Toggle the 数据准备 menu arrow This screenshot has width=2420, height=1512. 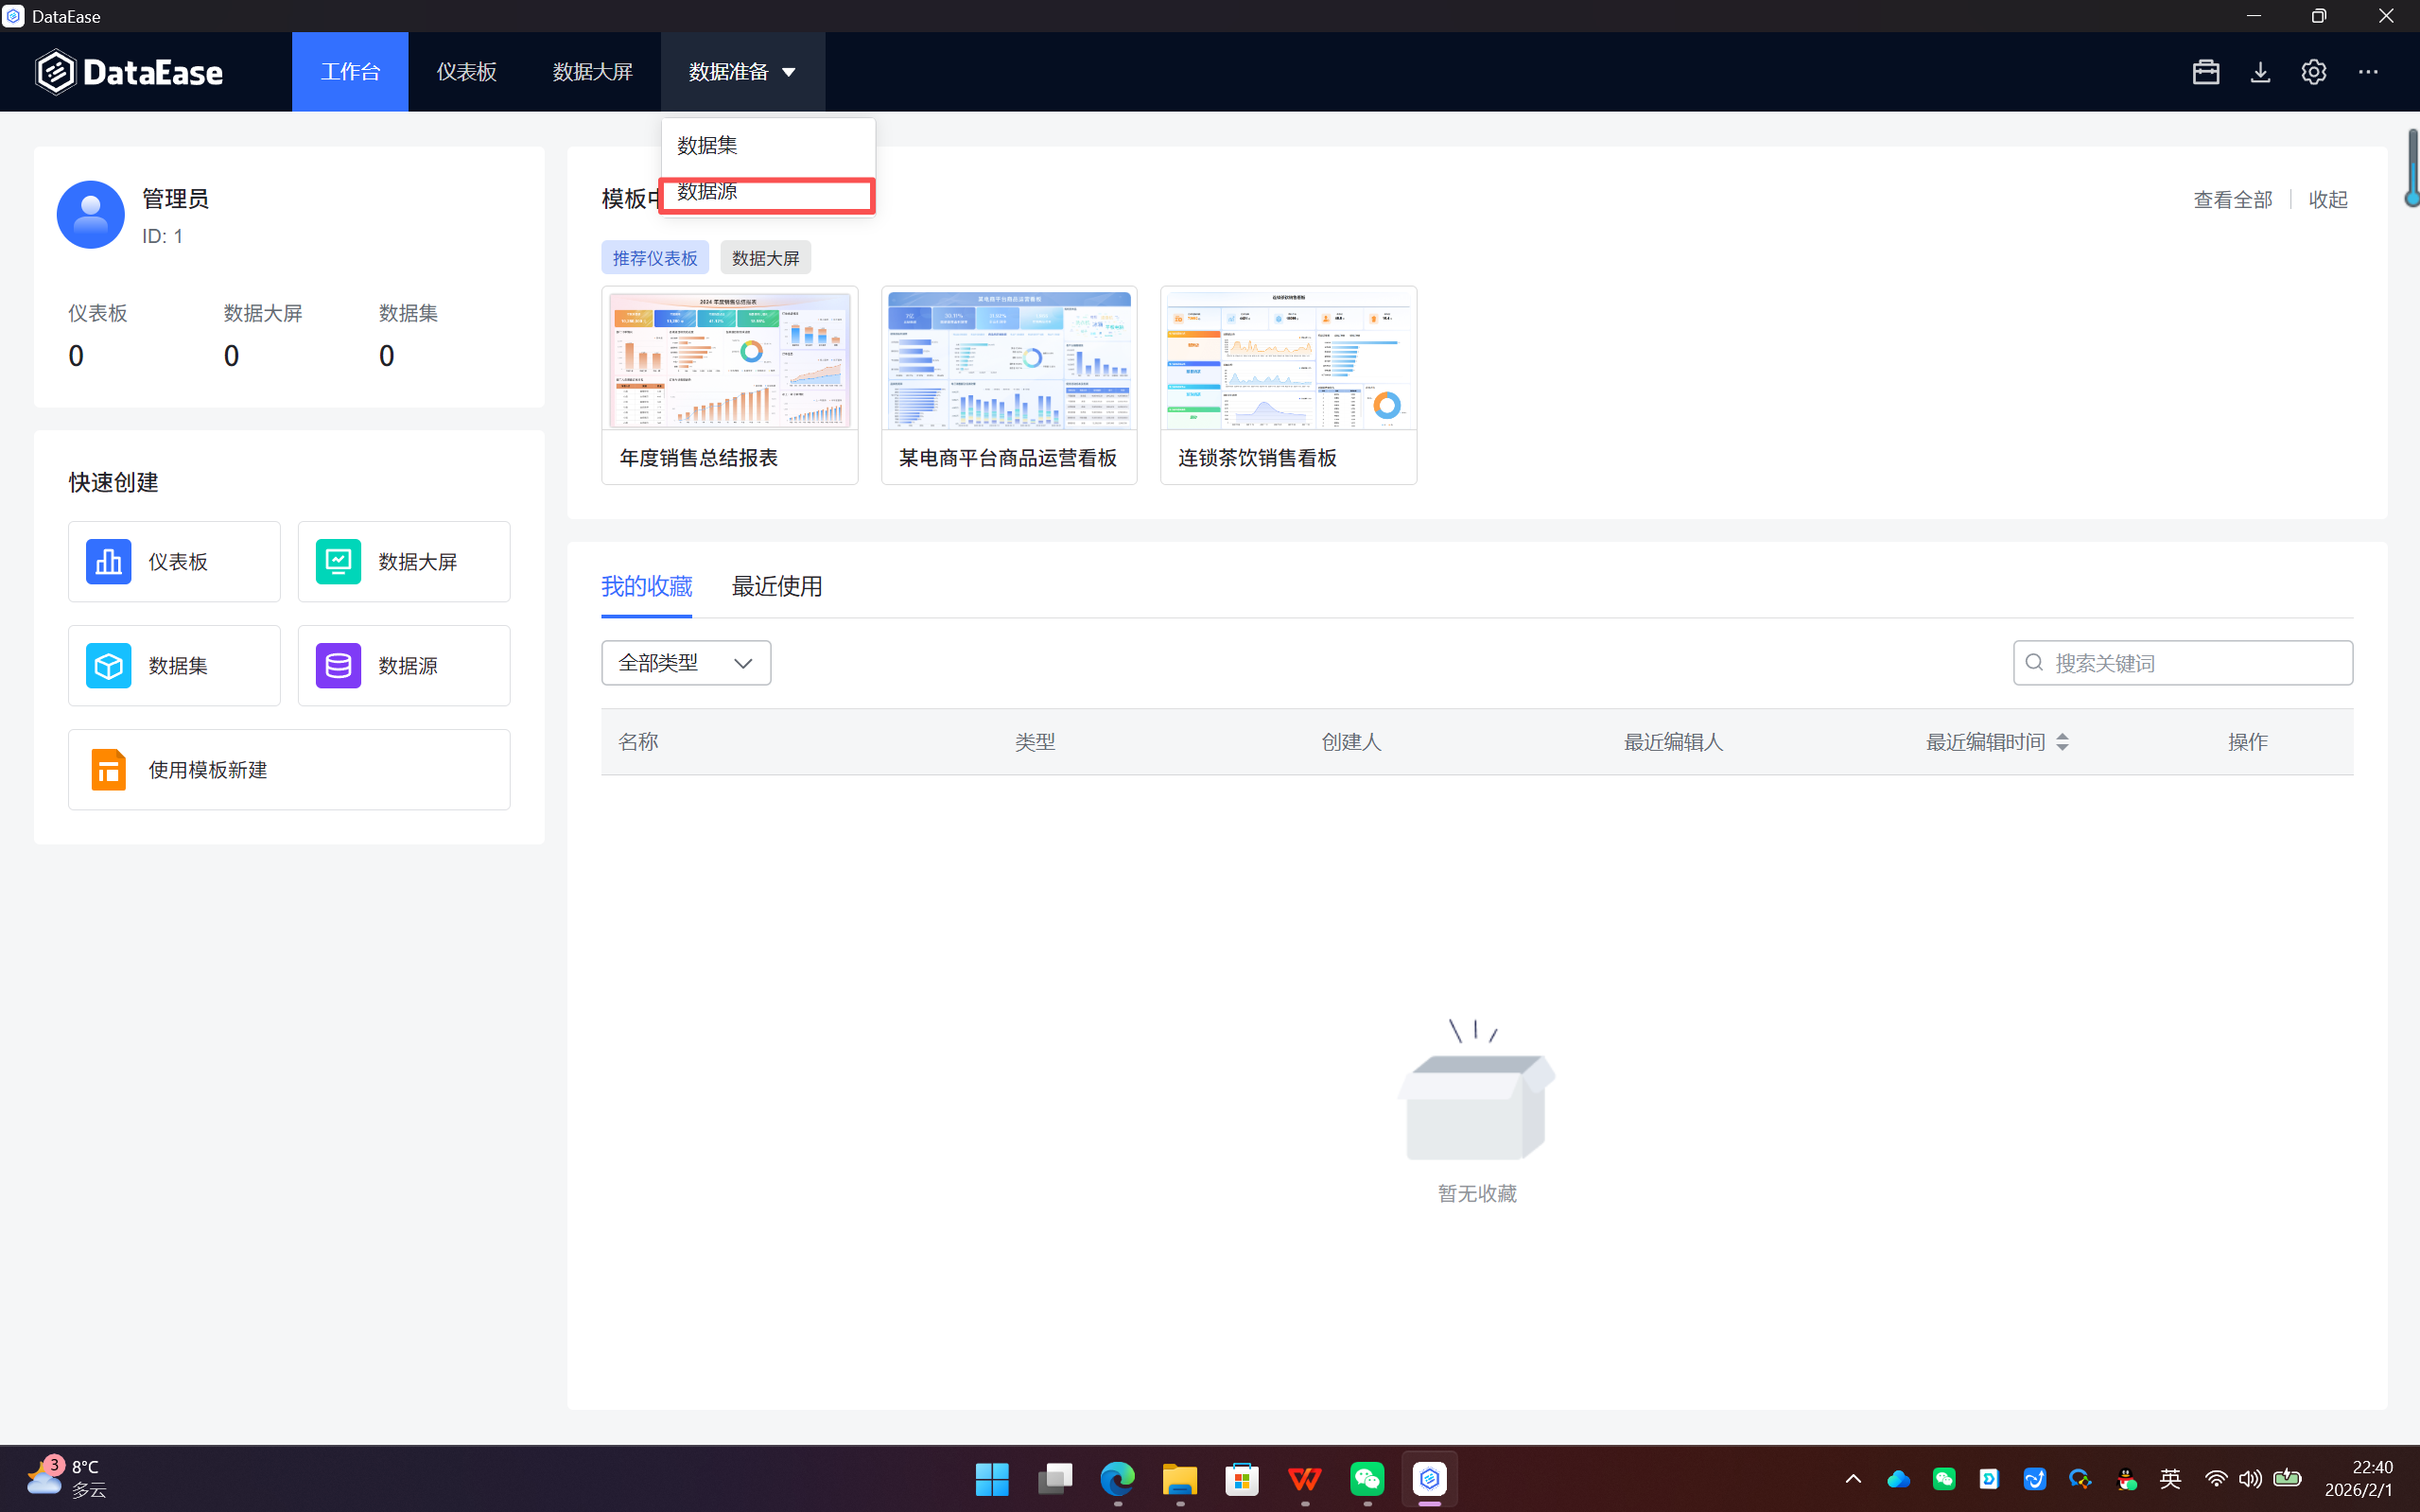click(x=788, y=72)
